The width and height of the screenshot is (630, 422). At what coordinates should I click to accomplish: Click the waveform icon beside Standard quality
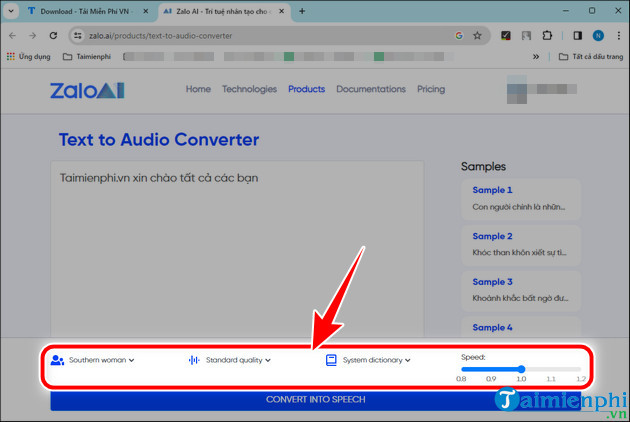pyautogui.click(x=194, y=360)
